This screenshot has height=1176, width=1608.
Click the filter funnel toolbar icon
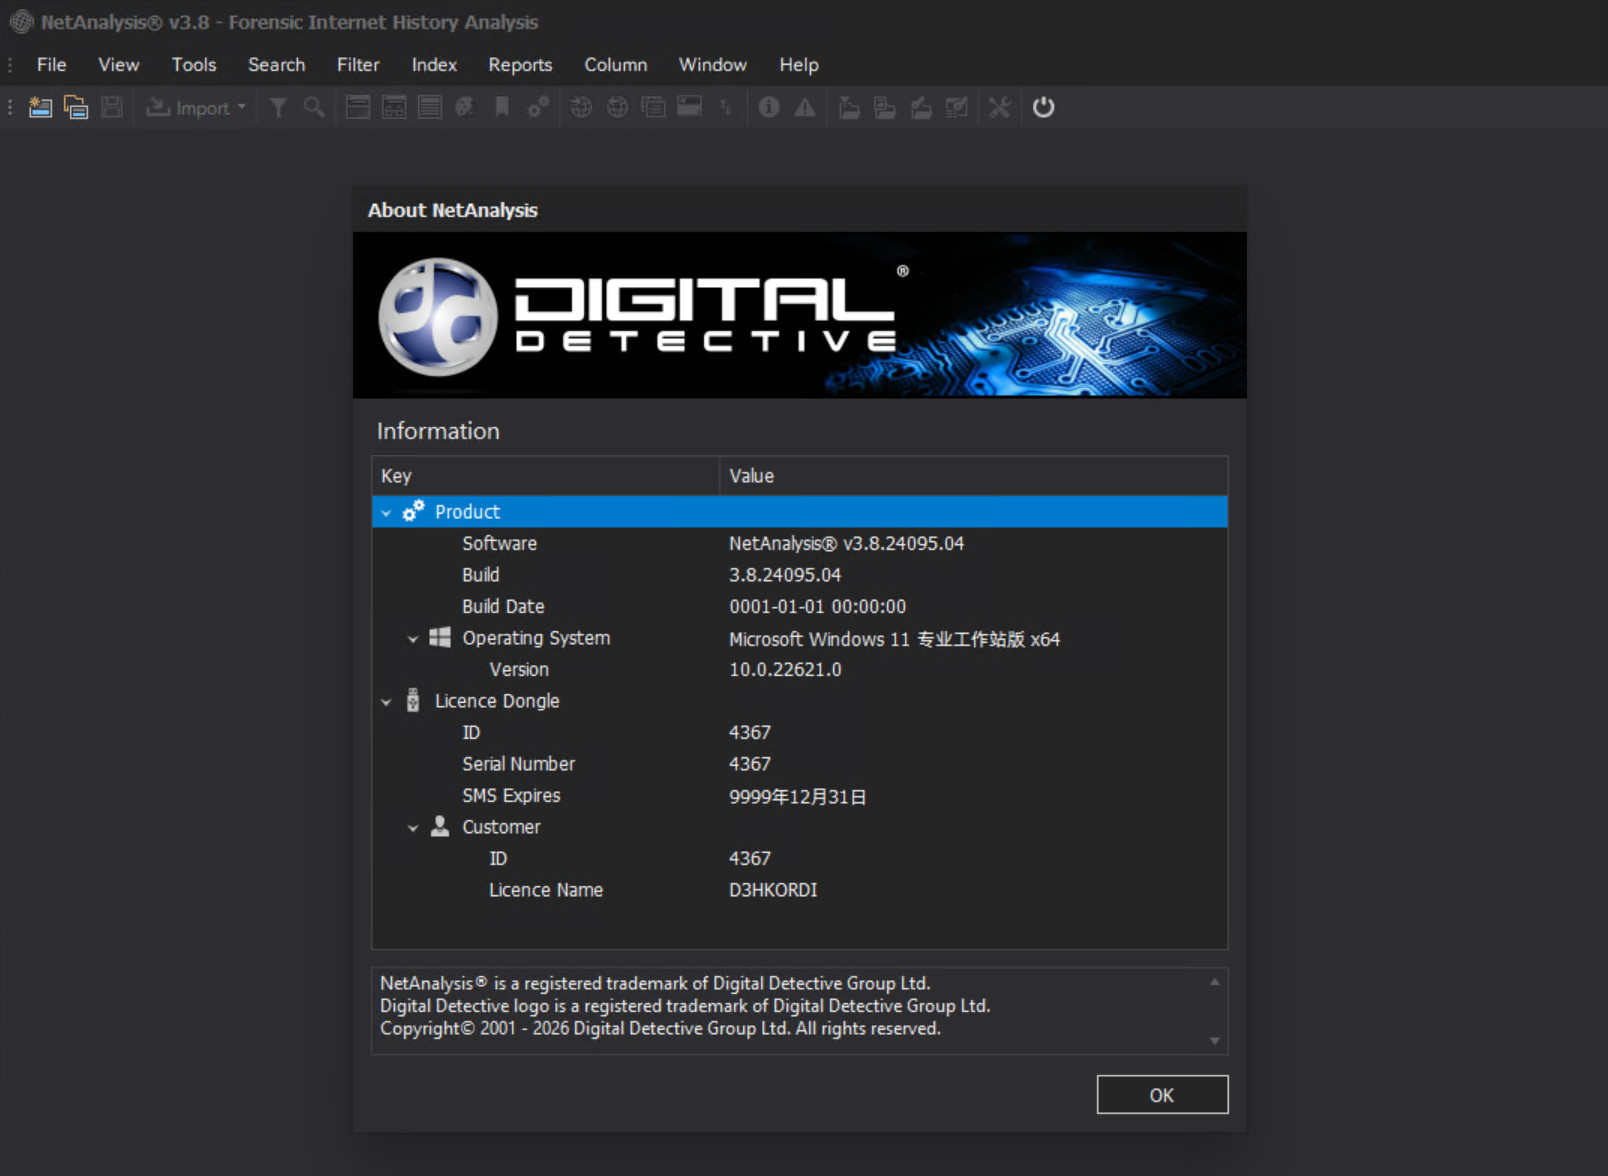279,107
